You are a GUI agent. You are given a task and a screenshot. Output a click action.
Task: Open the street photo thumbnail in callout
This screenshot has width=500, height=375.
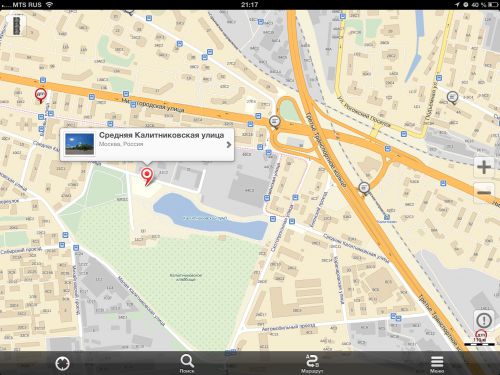point(79,144)
